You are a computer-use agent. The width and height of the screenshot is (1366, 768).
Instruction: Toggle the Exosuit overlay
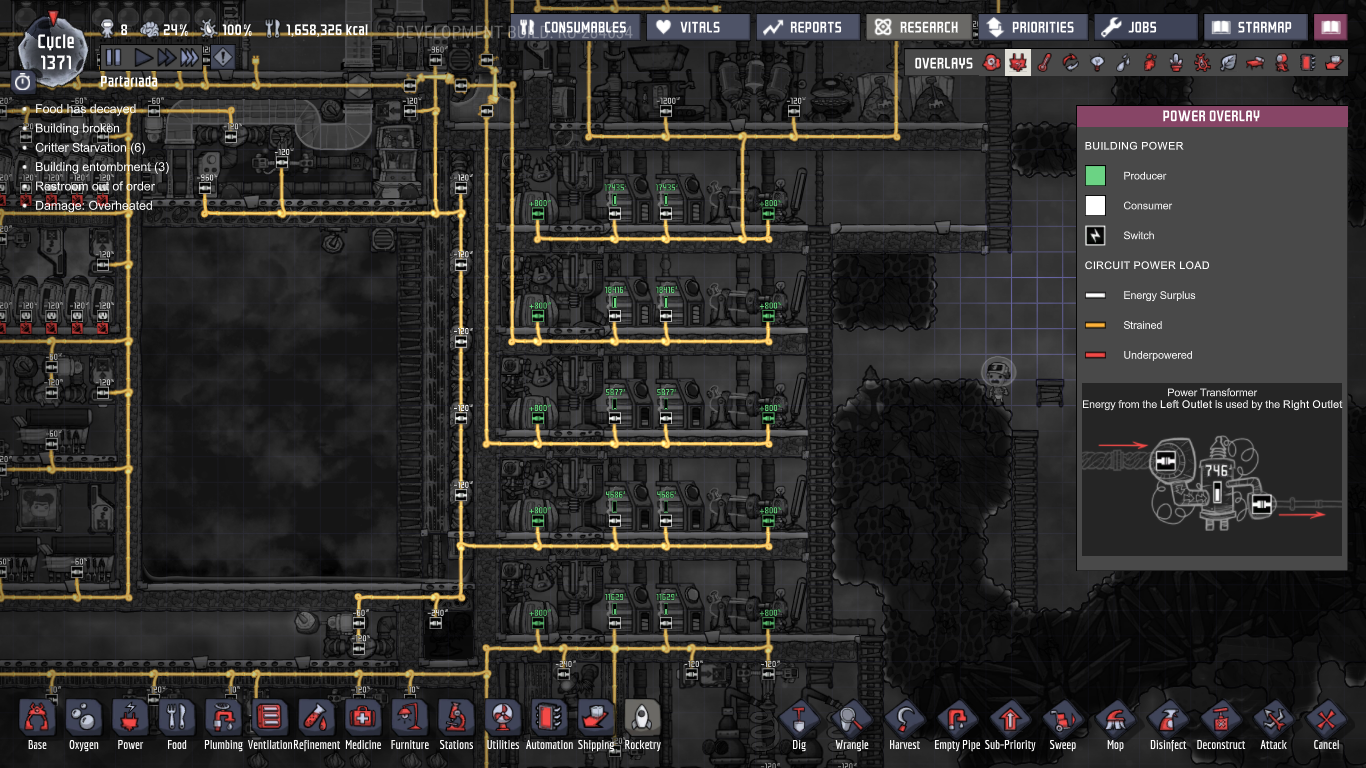(x=1281, y=63)
